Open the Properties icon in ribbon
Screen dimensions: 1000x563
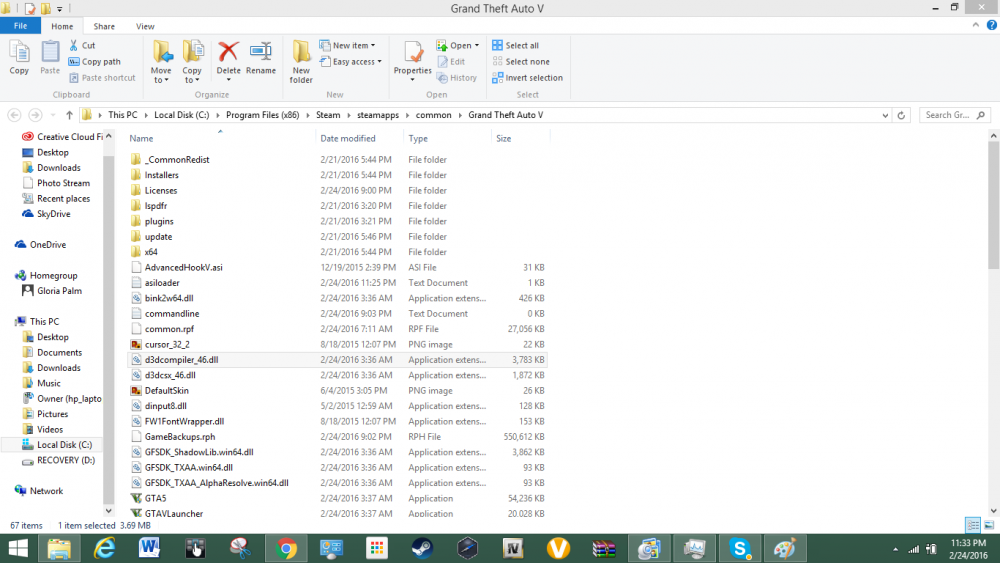(x=413, y=61)
